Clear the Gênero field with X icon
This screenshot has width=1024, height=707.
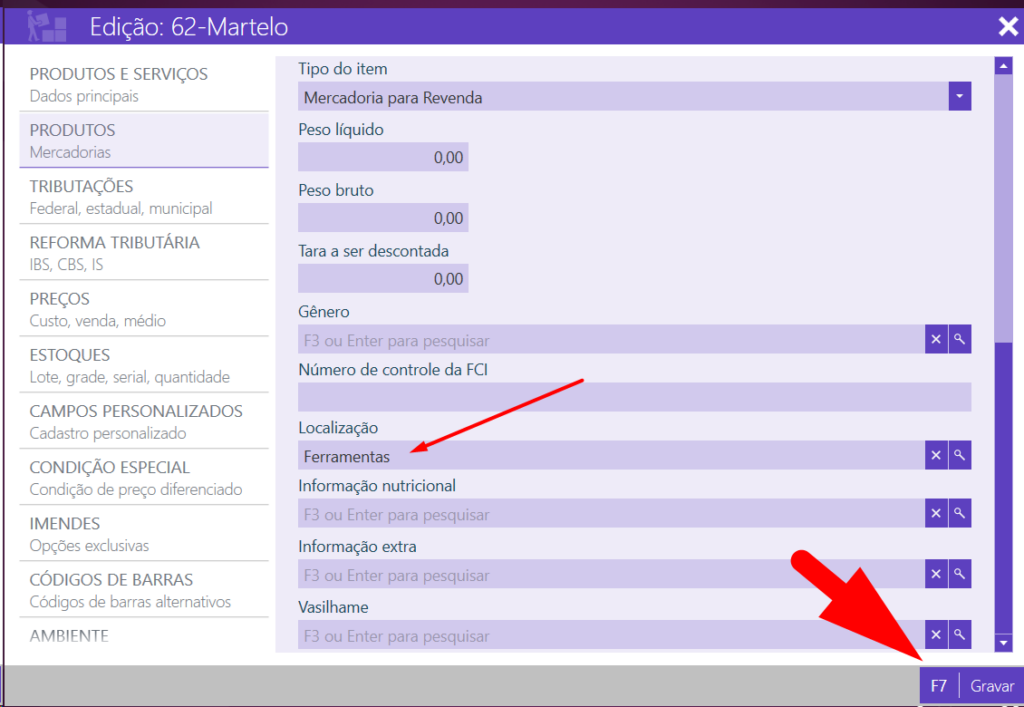point(936,340)
